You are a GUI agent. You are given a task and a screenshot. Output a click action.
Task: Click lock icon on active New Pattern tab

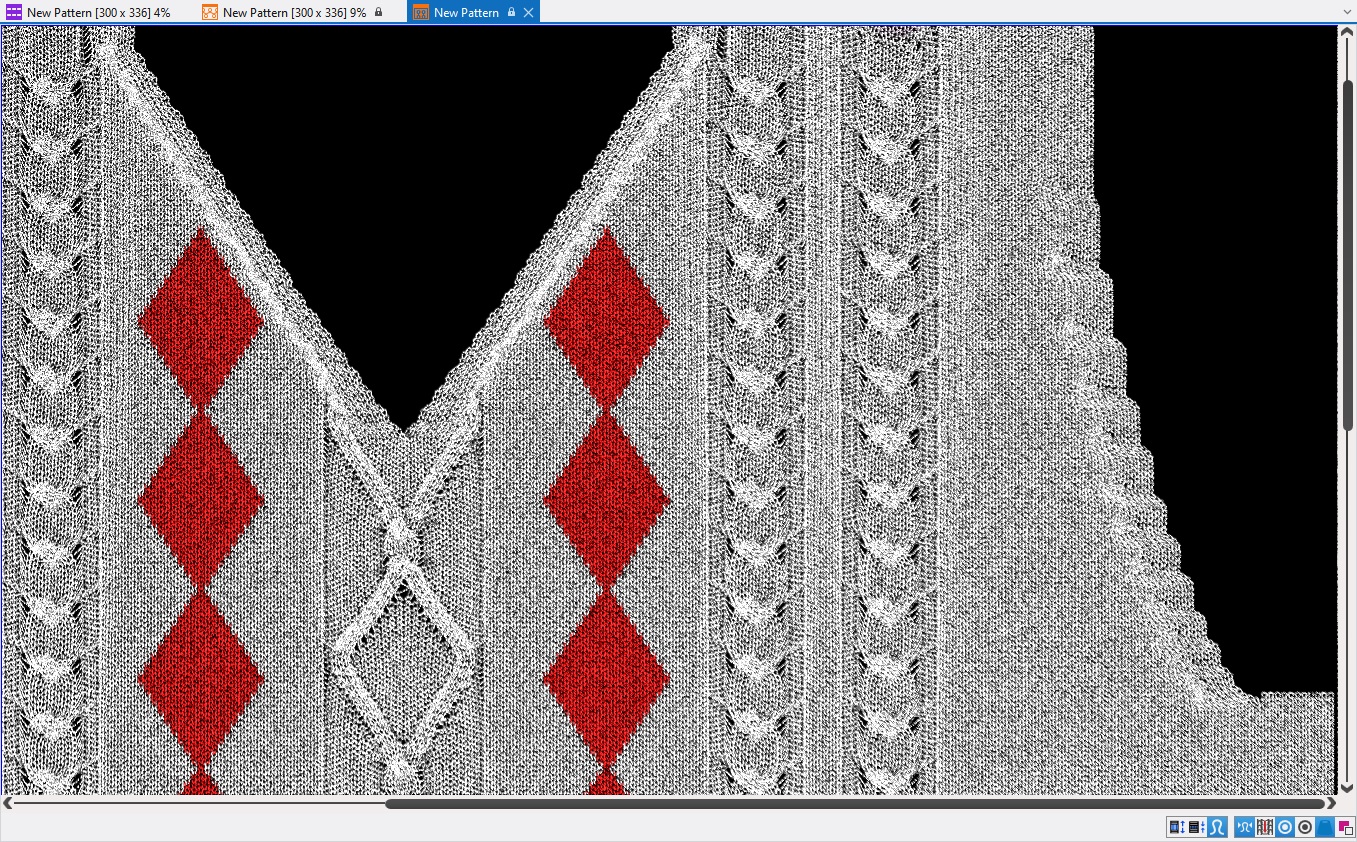[x=511, y=13]
